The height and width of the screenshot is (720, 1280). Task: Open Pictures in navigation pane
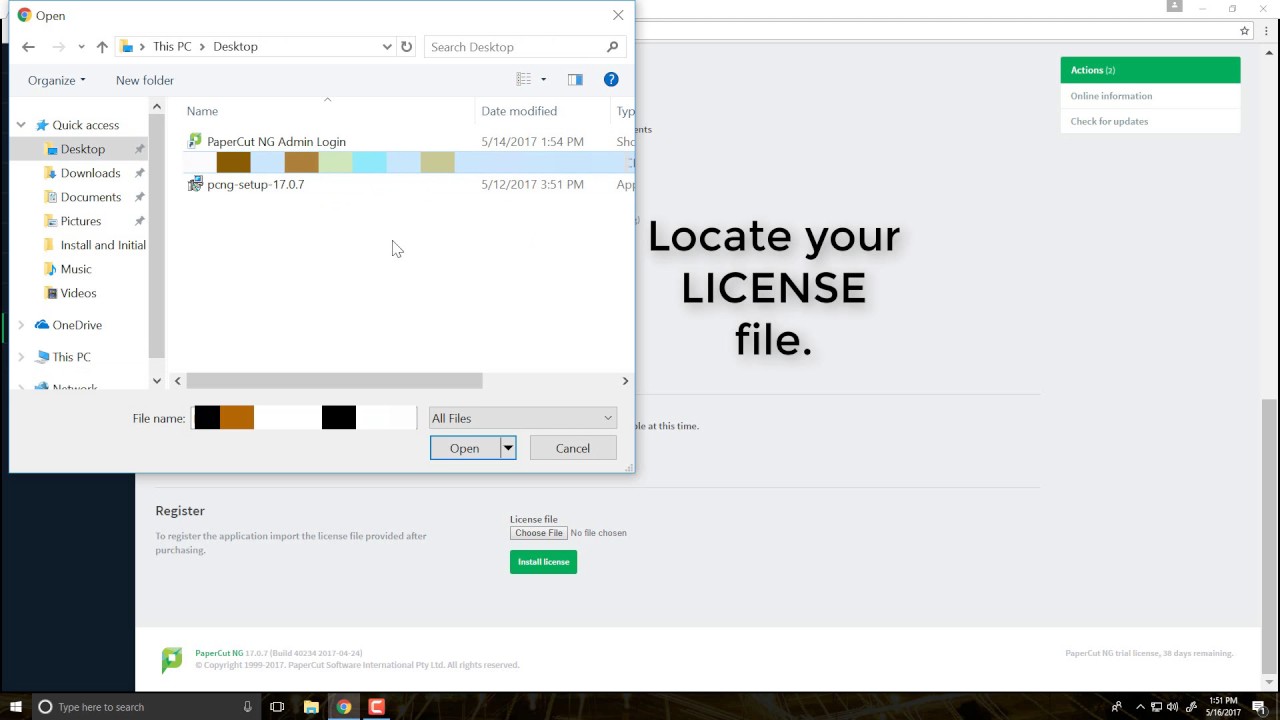tap(80, 221)
